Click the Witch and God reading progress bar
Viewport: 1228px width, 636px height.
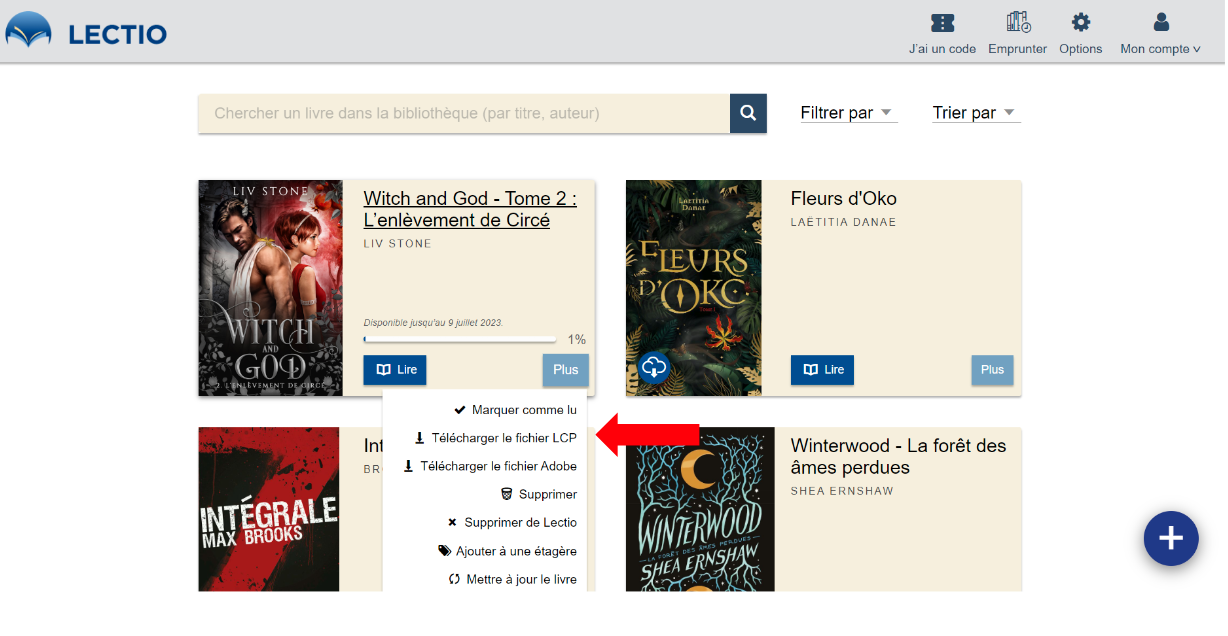(x=459, y=340)
